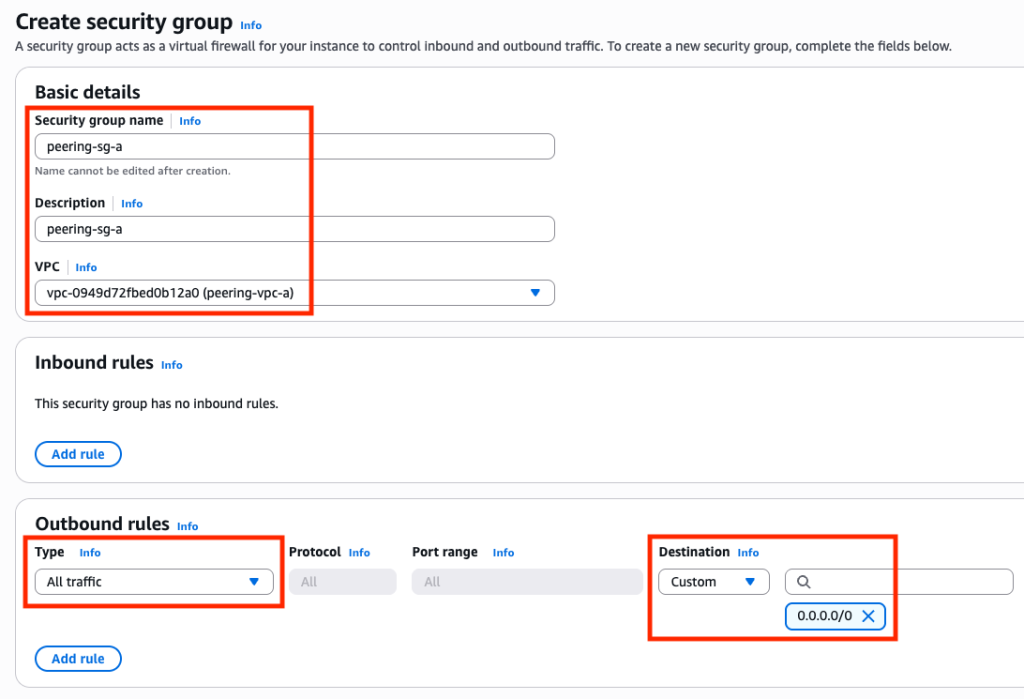Click the destination search magnifier icon
The height and width of the screenshot is (699, 1024).
804,582
